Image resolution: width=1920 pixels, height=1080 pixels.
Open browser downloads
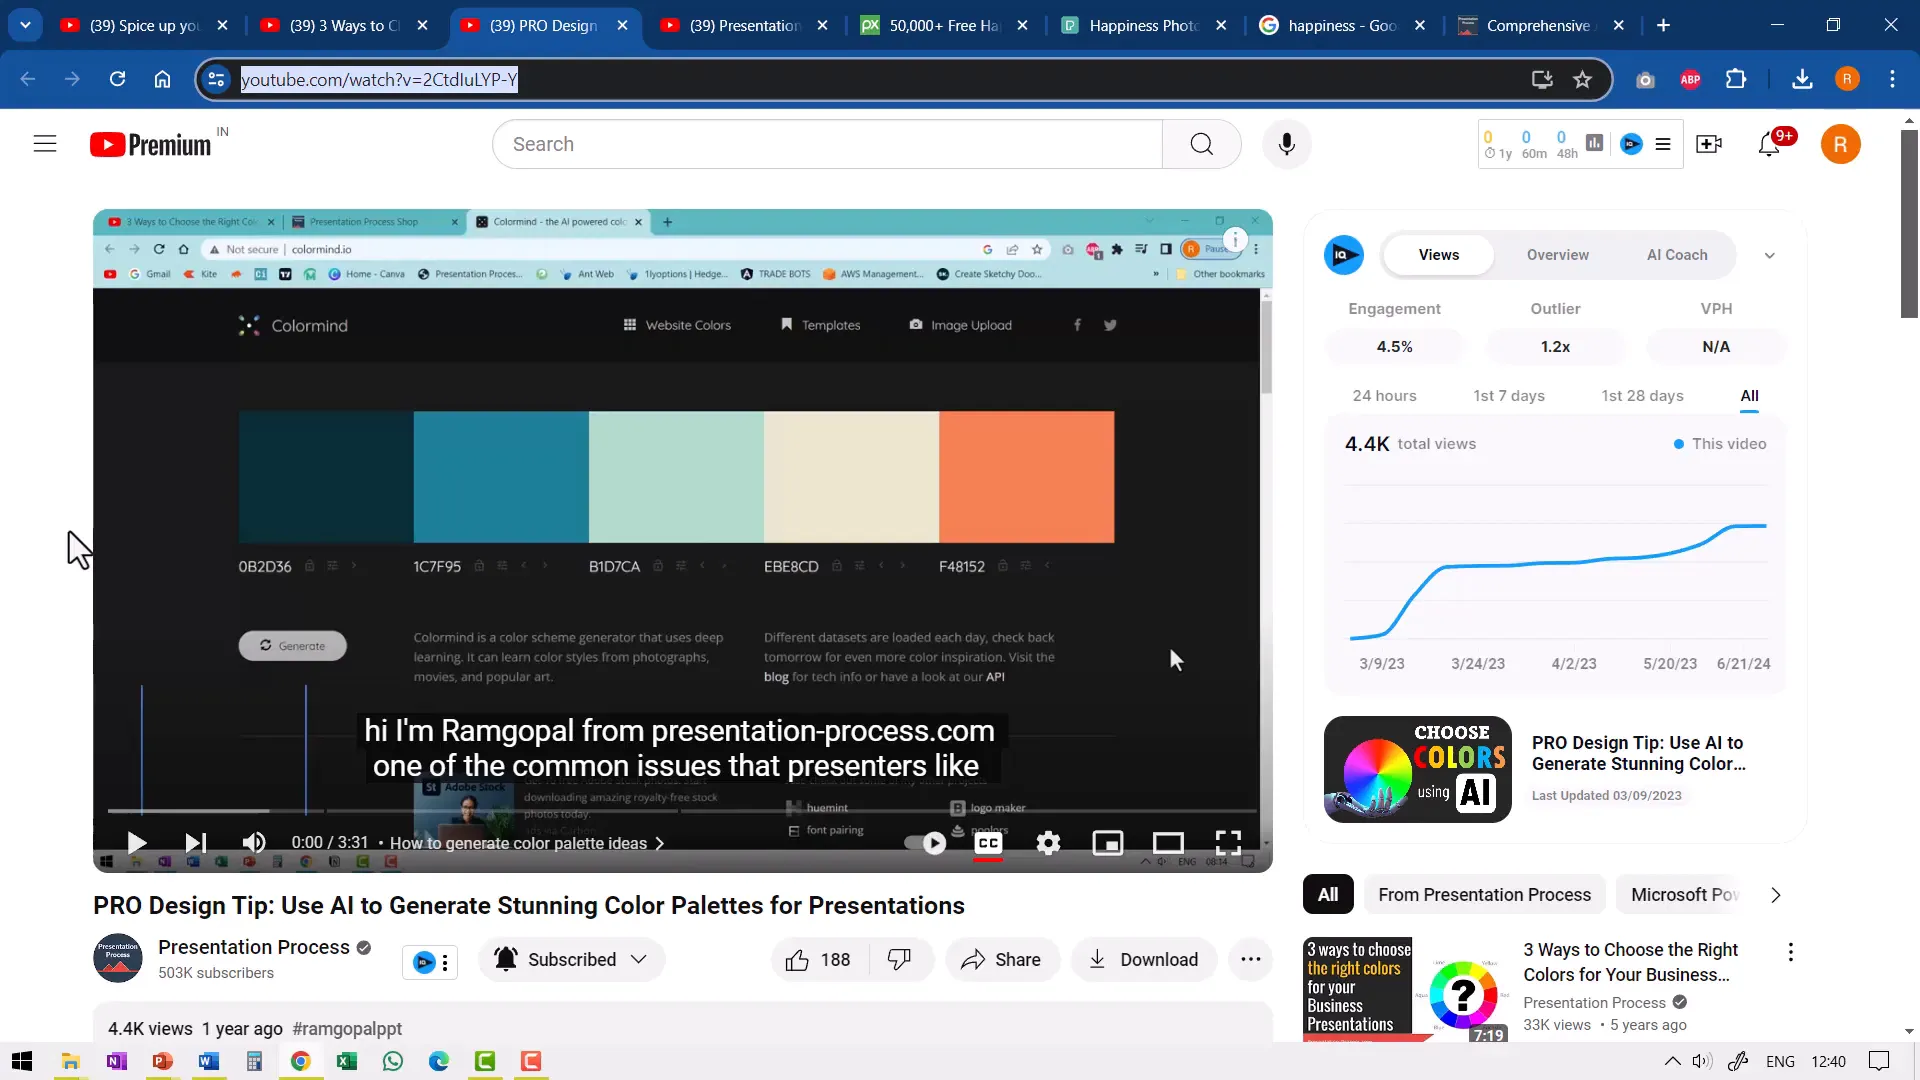point(1802,79)
